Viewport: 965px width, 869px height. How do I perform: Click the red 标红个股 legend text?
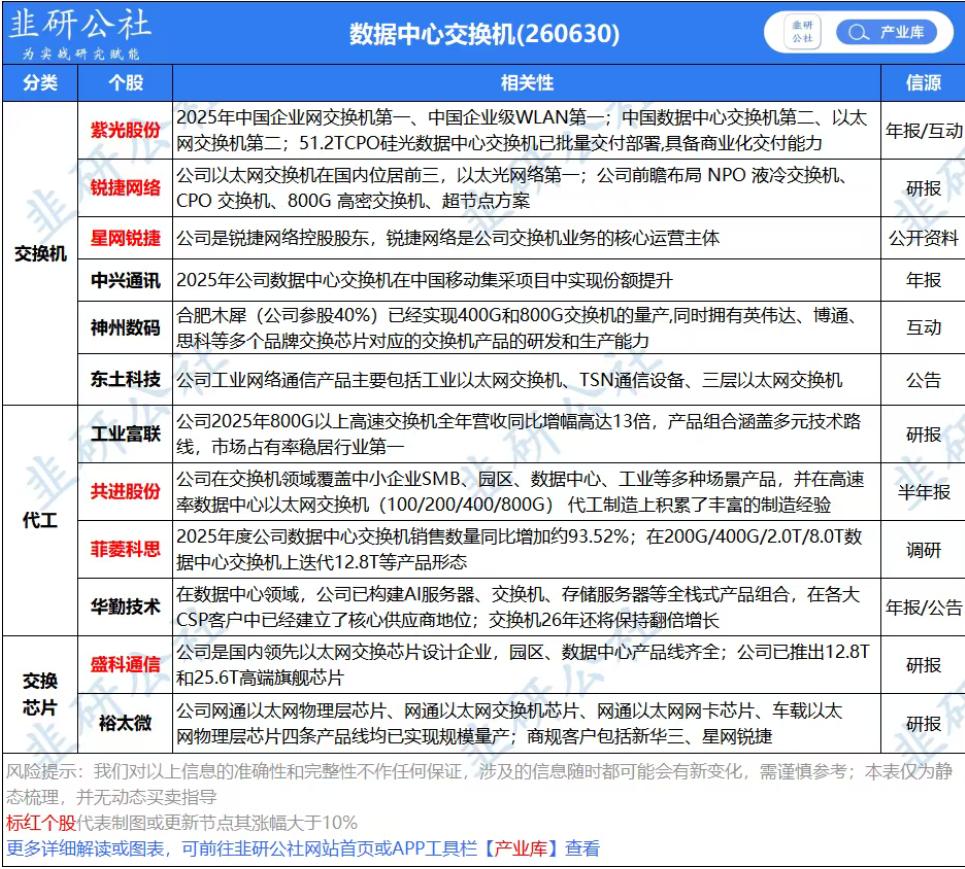tap(41, 822)
